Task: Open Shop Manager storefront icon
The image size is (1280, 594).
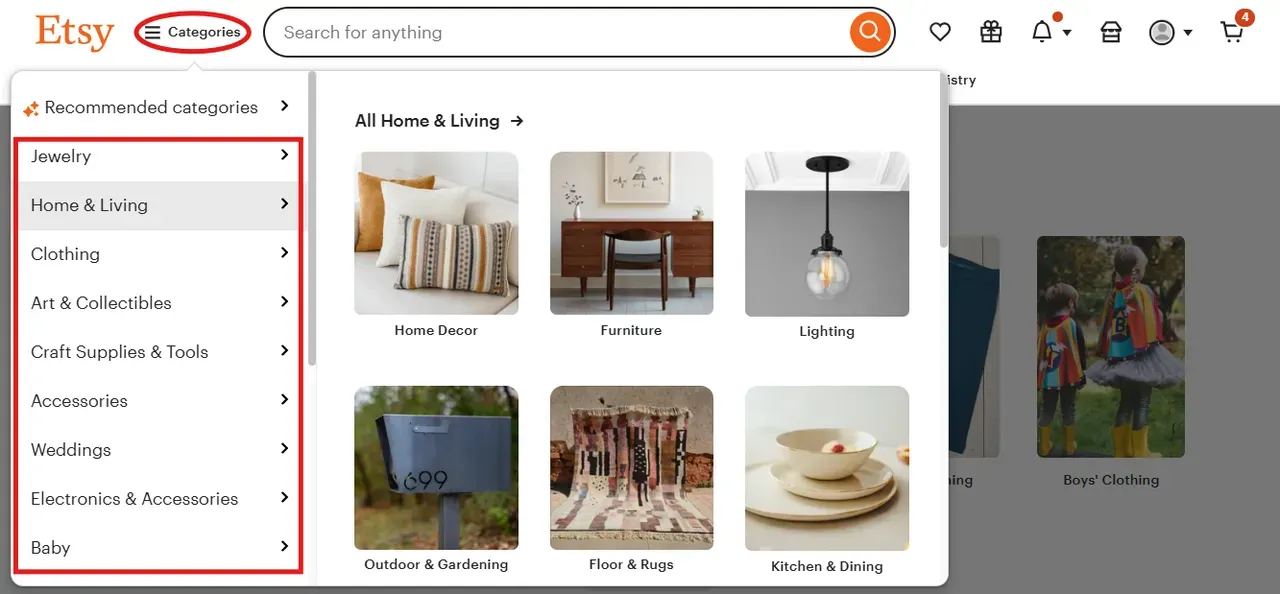Action: [1111, 32]
